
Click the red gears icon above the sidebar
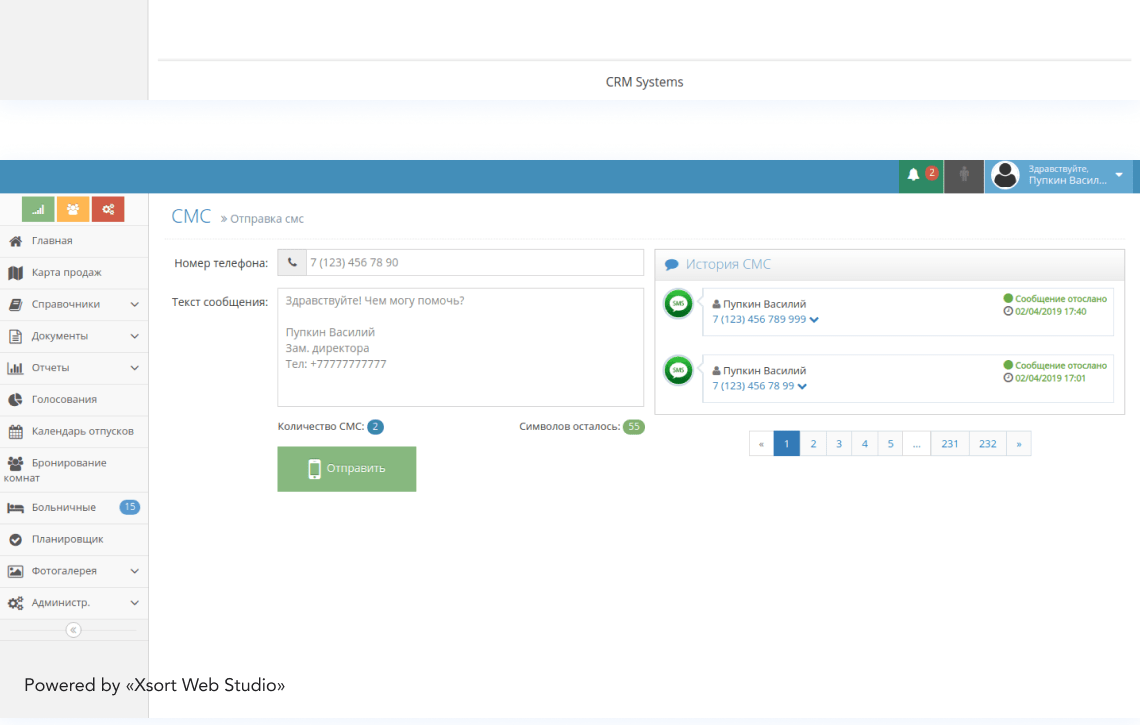pyautogui.click(x=108, y=209)
